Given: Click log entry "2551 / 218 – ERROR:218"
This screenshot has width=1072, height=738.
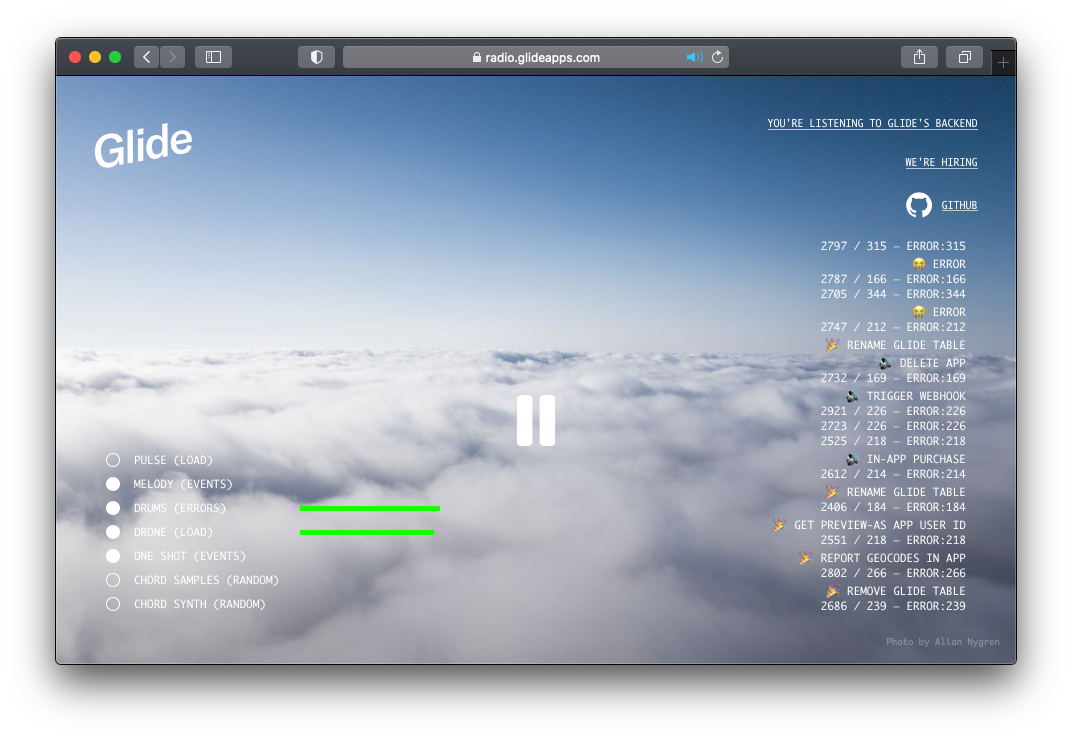Looking at the screenshot, I should click(893, 540).
